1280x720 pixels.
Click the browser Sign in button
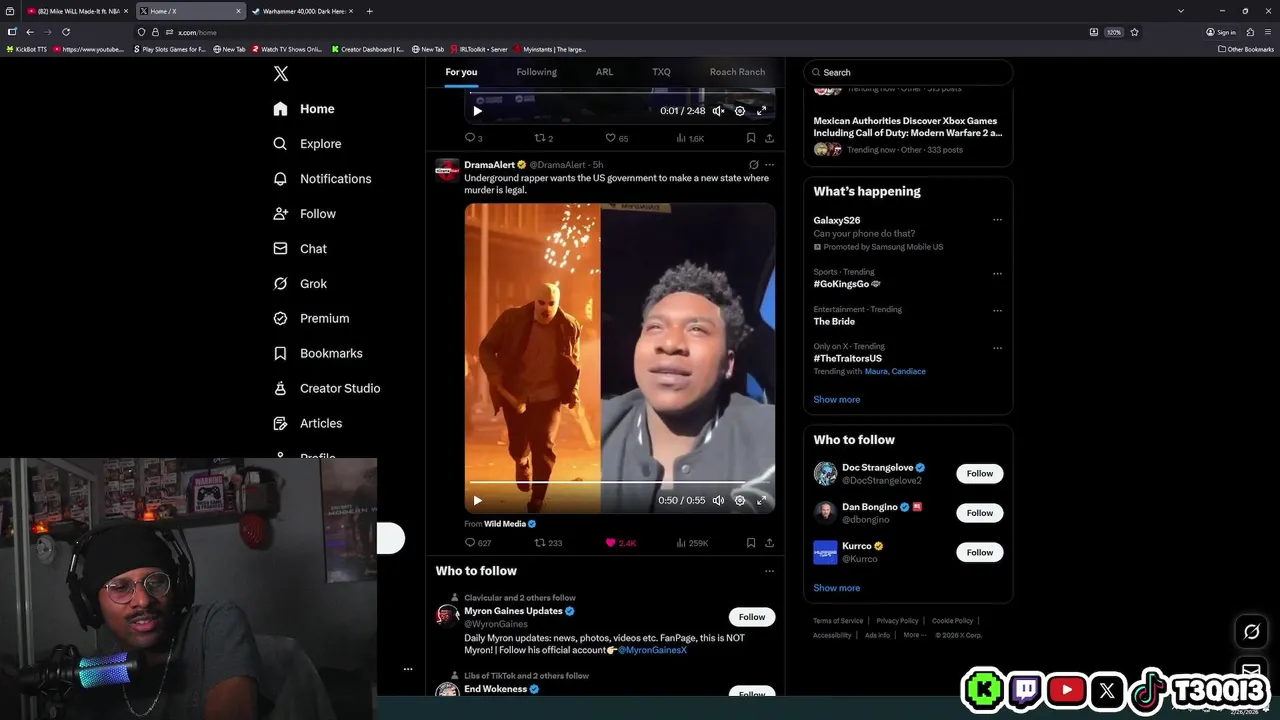[1221, 32]
